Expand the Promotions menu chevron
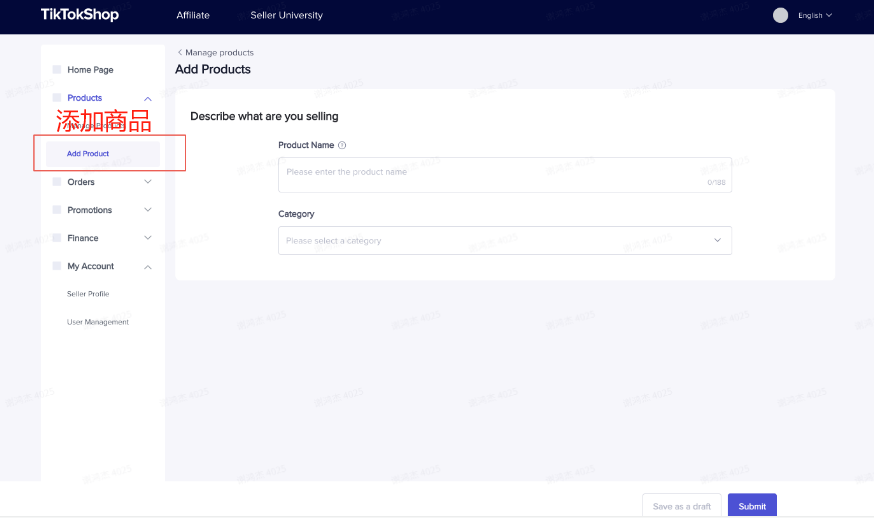This screenshot has width=874, height=520. [x=148, y=210]
